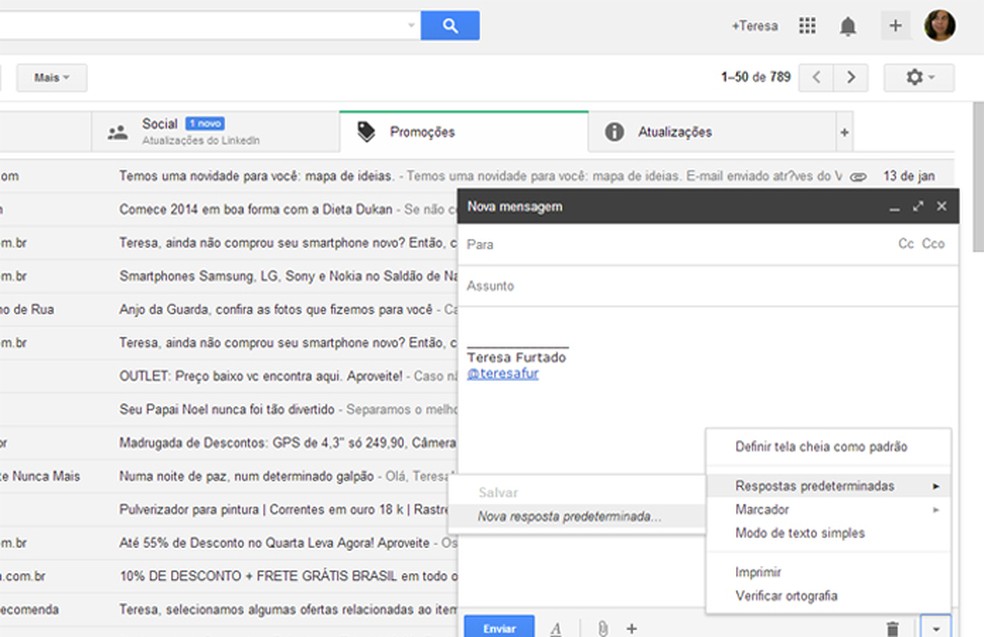Open the @teresafur signature link
The width and height of the screenshot is (984, 637).
[x=503, y=373]
